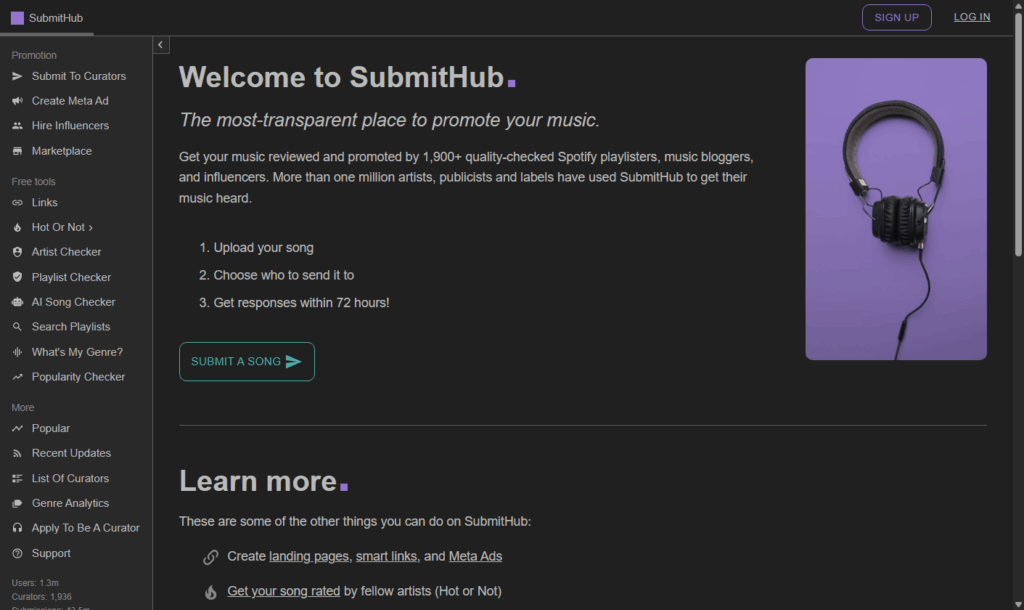The image size is (1024, 610).
Task: Click the SubmitHub purple square logo
Action: coord(17,18)
